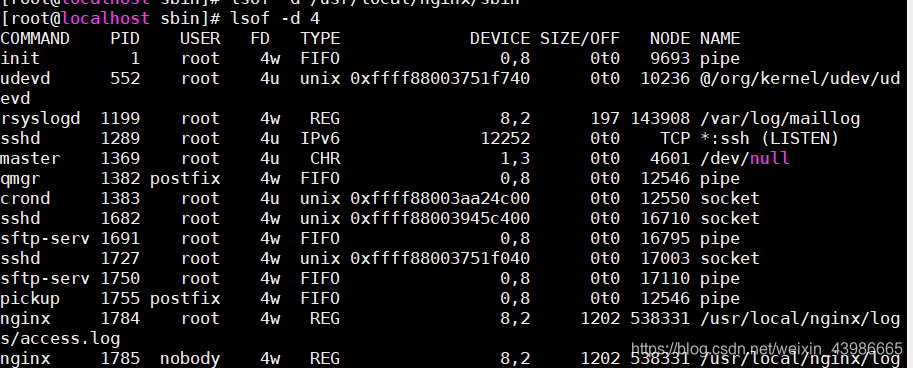913x368 pixels.
Task: Click PID 1289 of sshd
Action: [x=121, y=139]
